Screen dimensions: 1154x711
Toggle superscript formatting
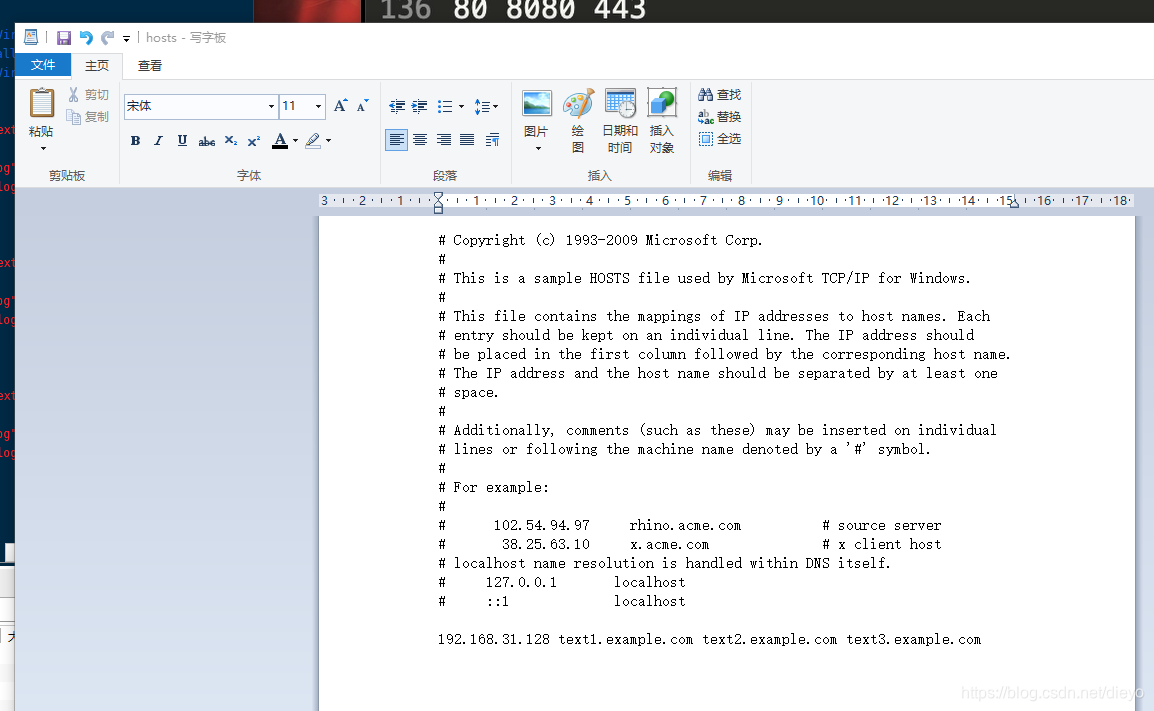point(254,141)
